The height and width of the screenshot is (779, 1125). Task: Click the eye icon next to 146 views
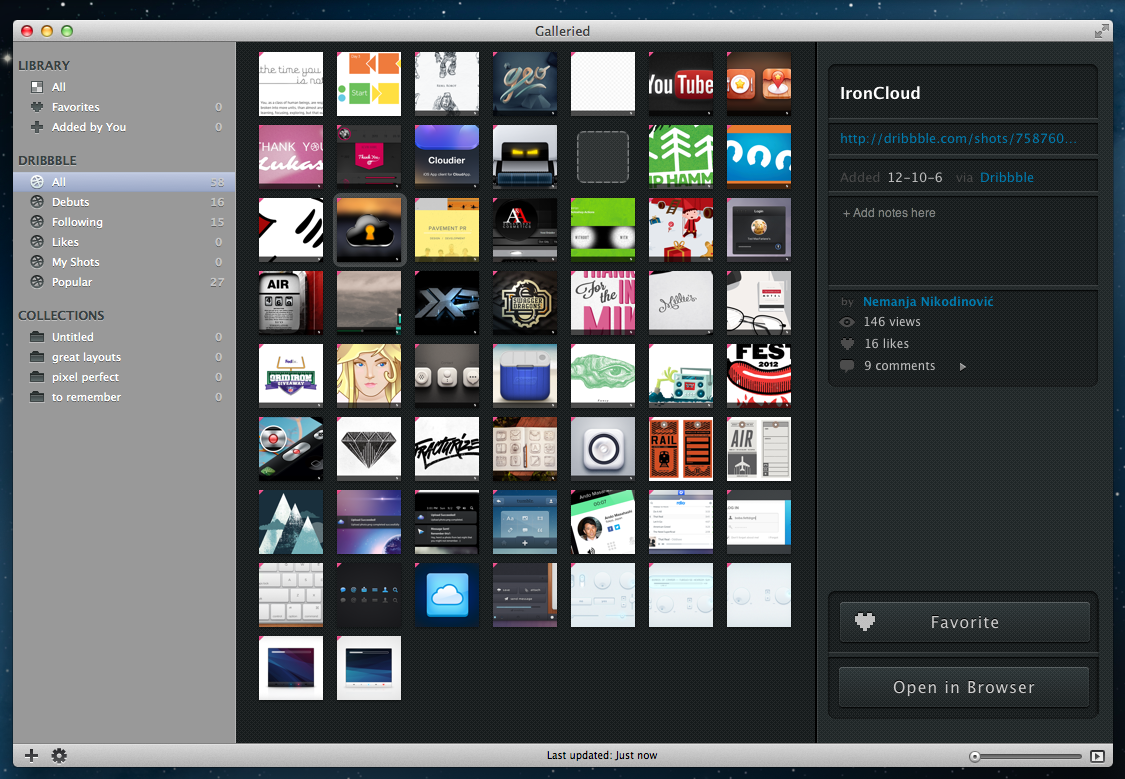click(848, 322)
